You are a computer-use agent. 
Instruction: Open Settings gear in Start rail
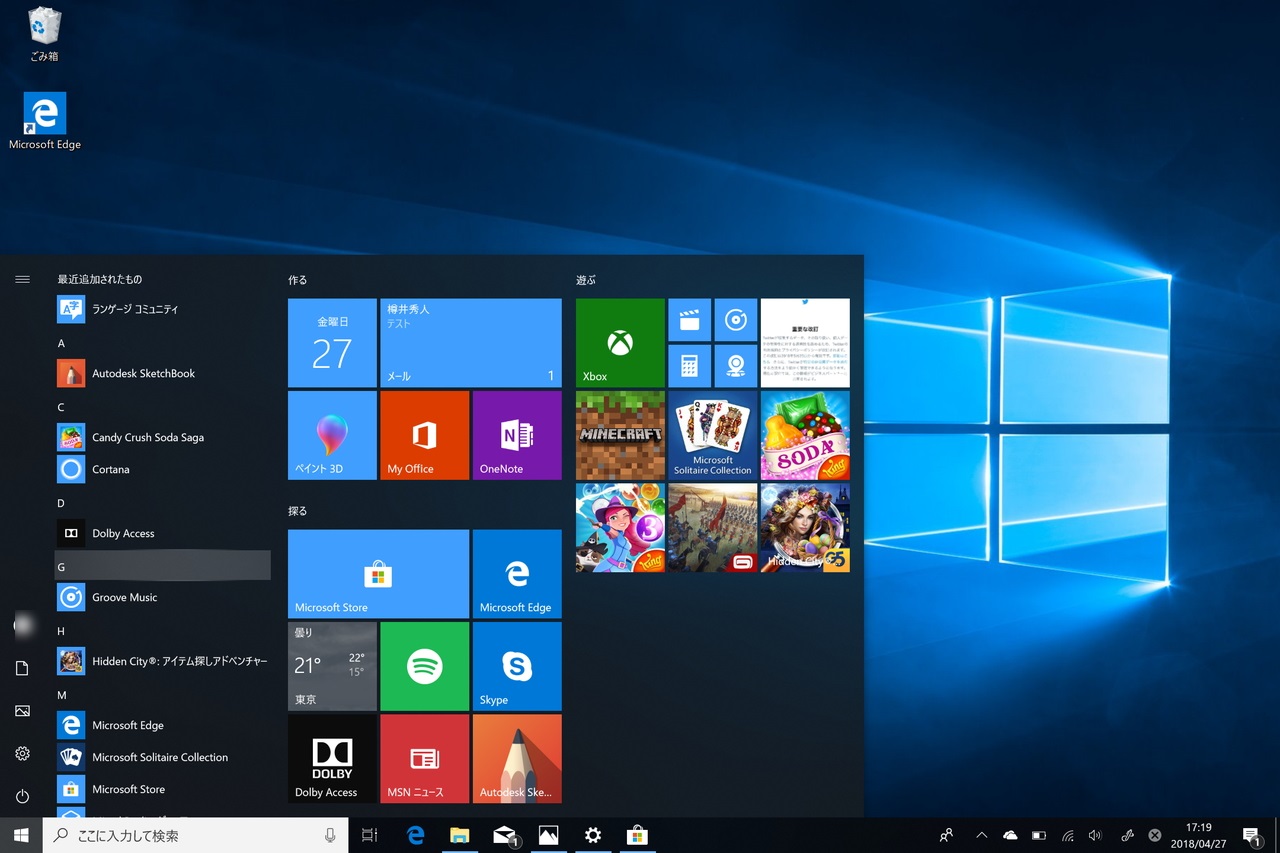point(22,754)
